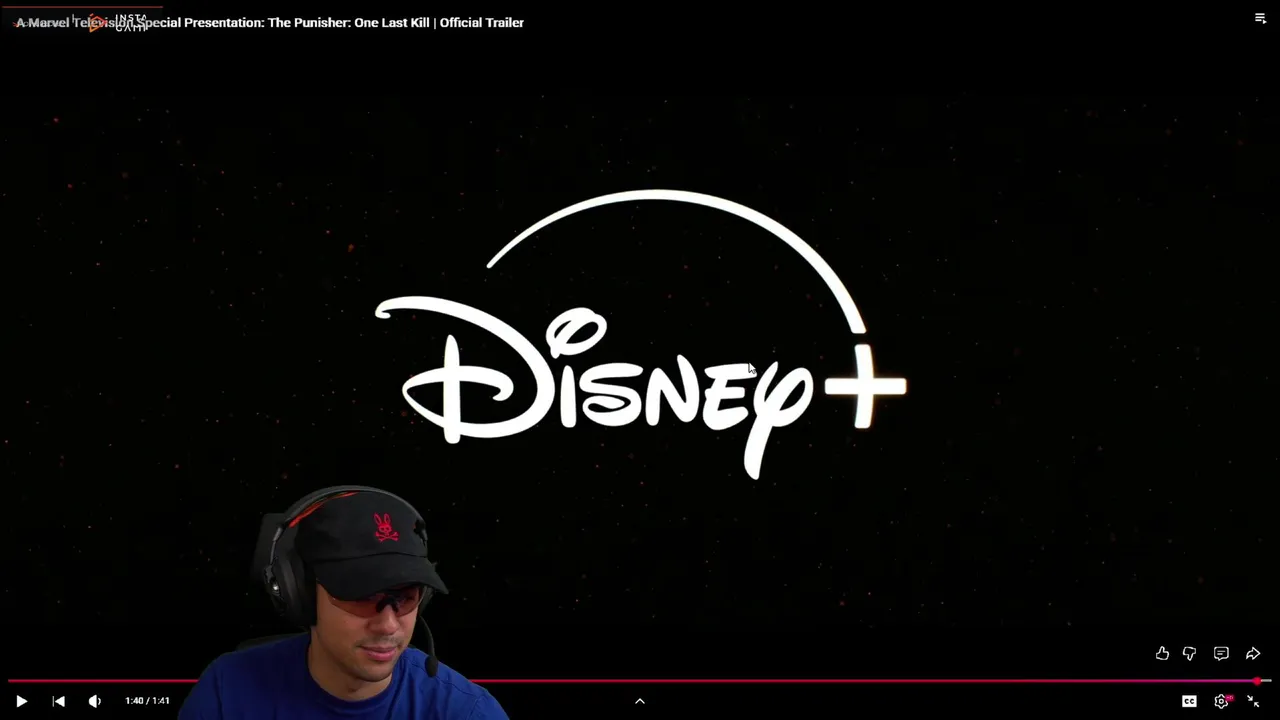Play the paused trailer video
The width and height of the screenshot is (1280, 720).
pos(21,701)
